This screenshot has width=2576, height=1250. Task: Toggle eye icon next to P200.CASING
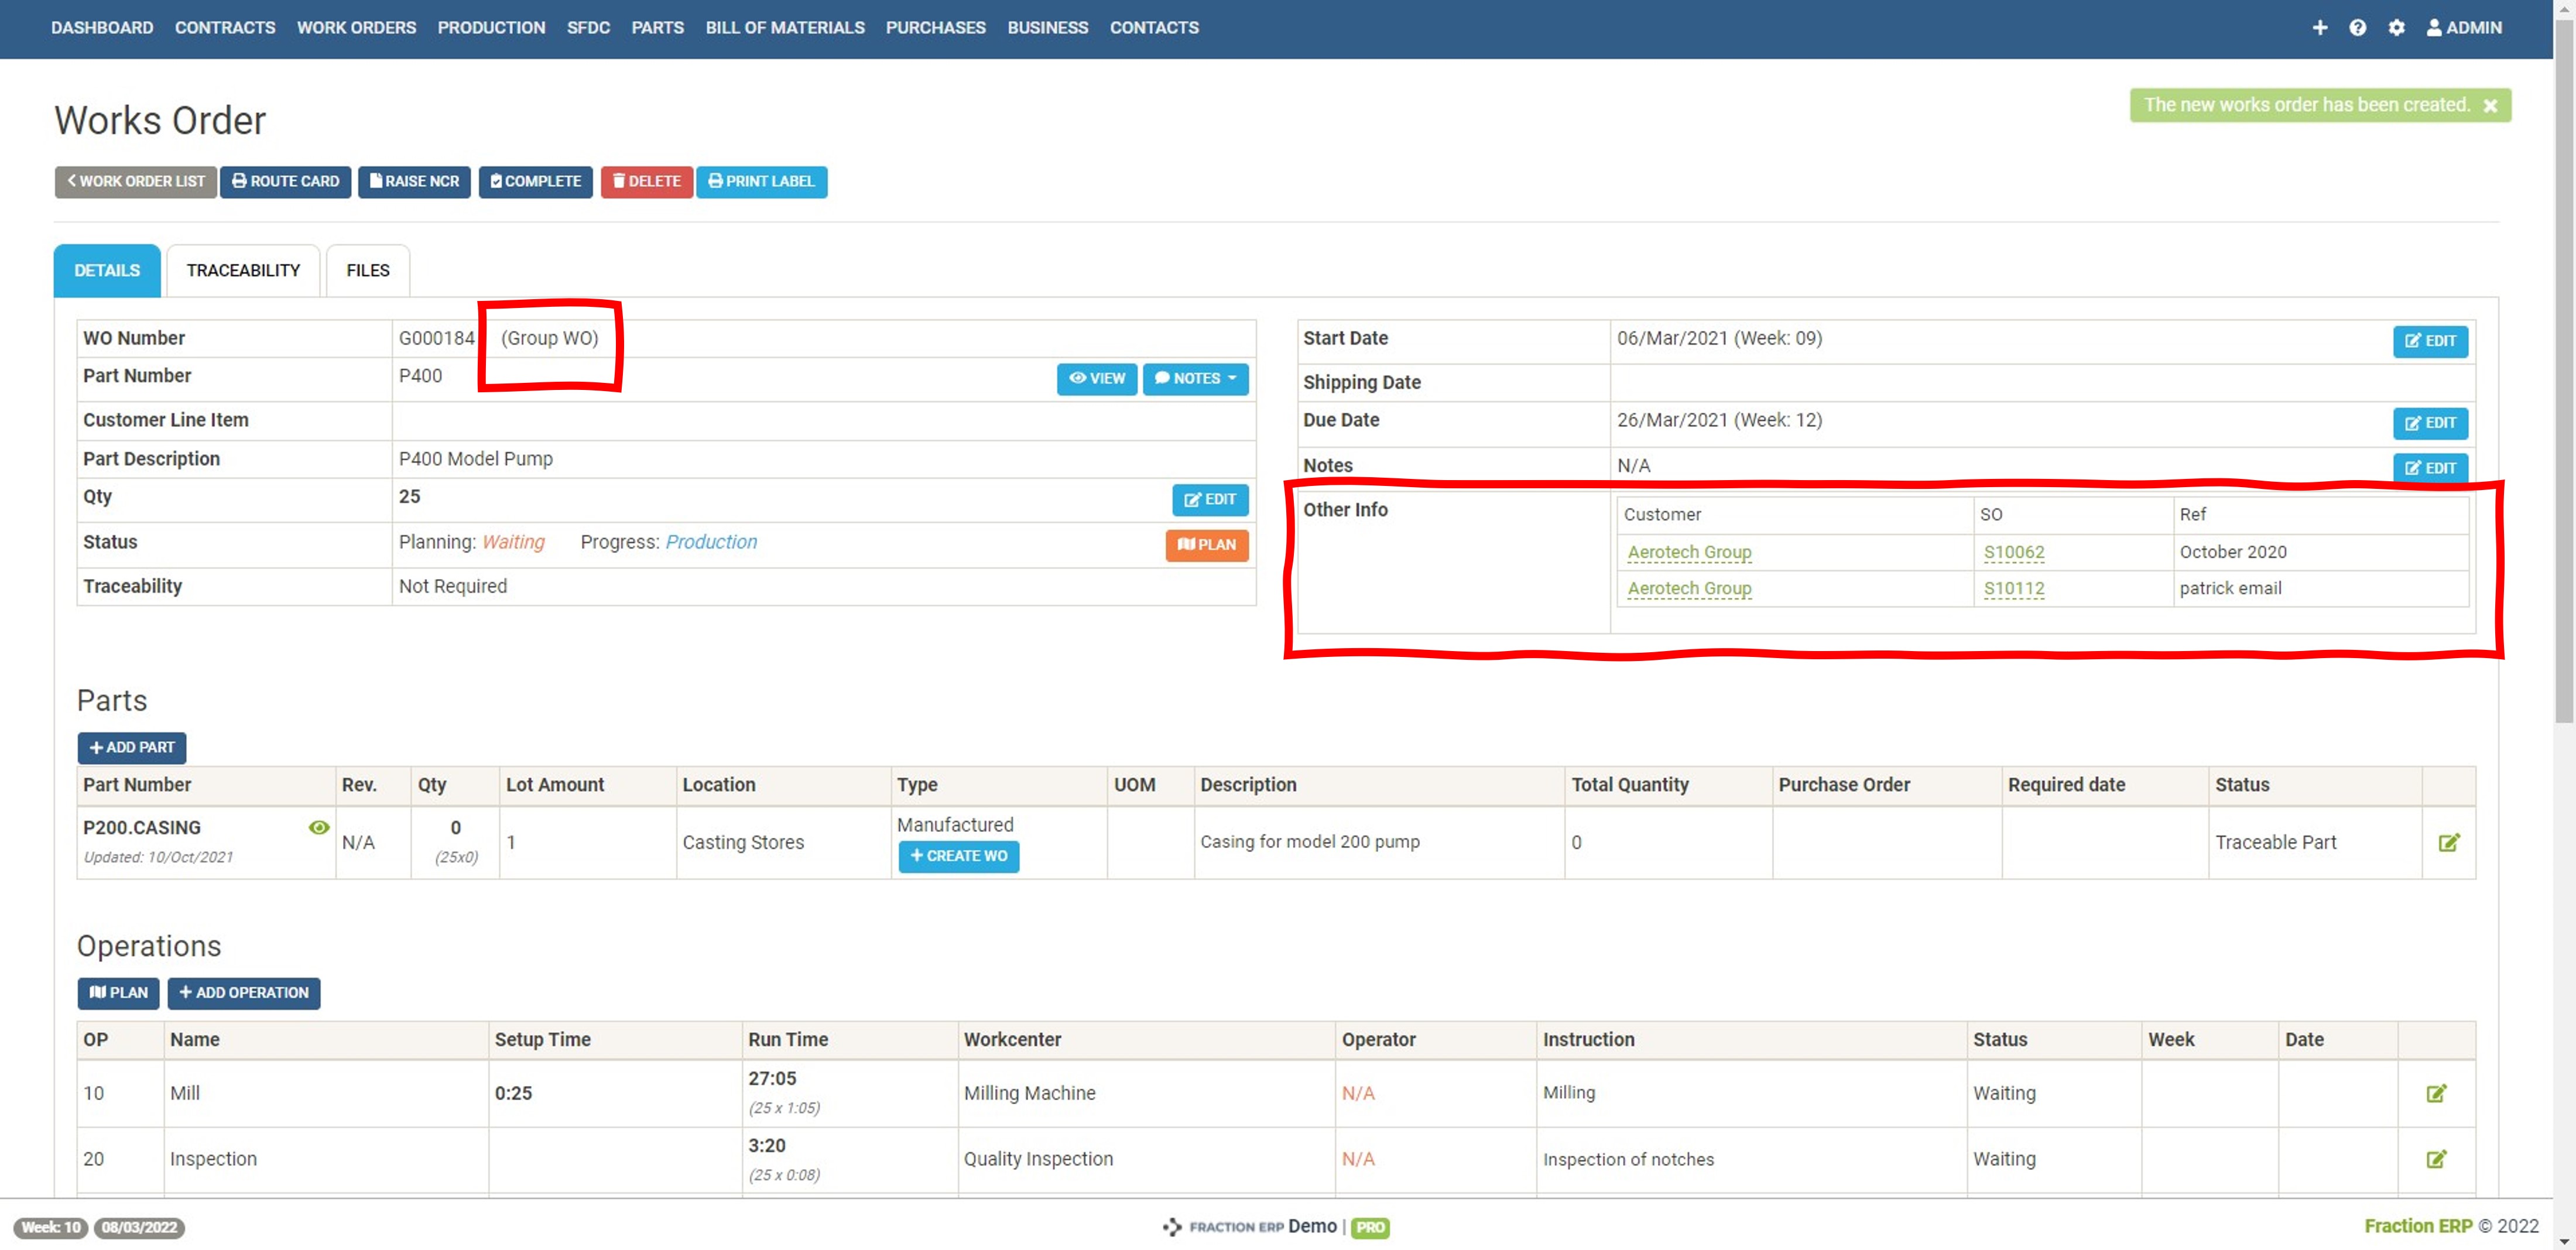[x=319, y=827]
